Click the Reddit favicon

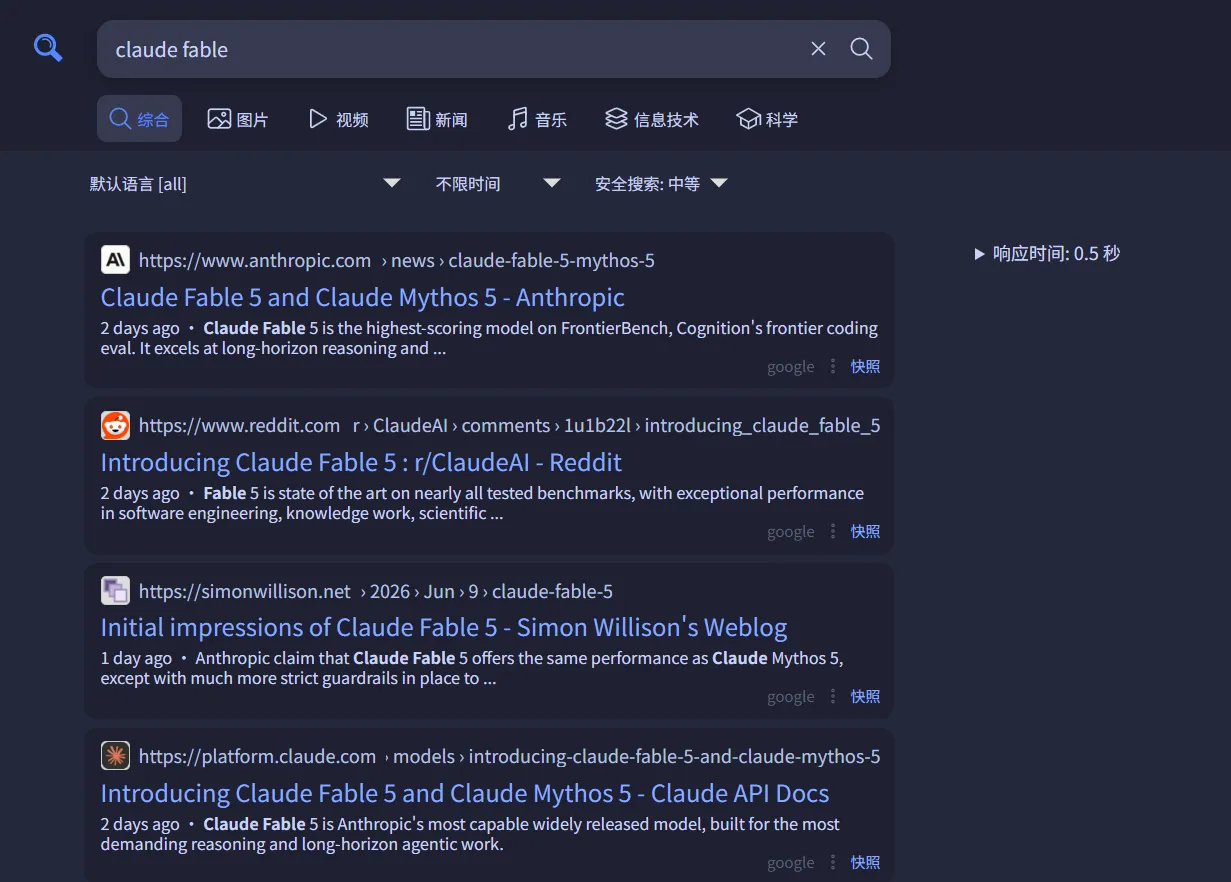116,425
